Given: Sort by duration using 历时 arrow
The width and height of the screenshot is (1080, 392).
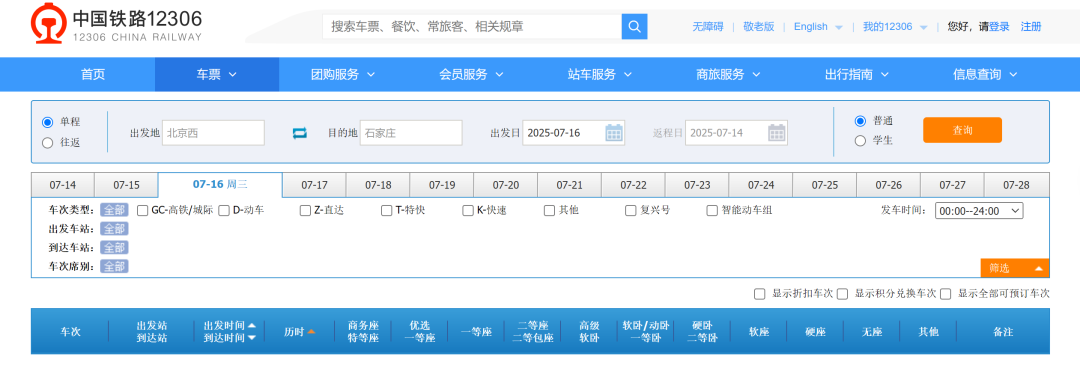Looking at the screenshot, I should click(311, 331).
